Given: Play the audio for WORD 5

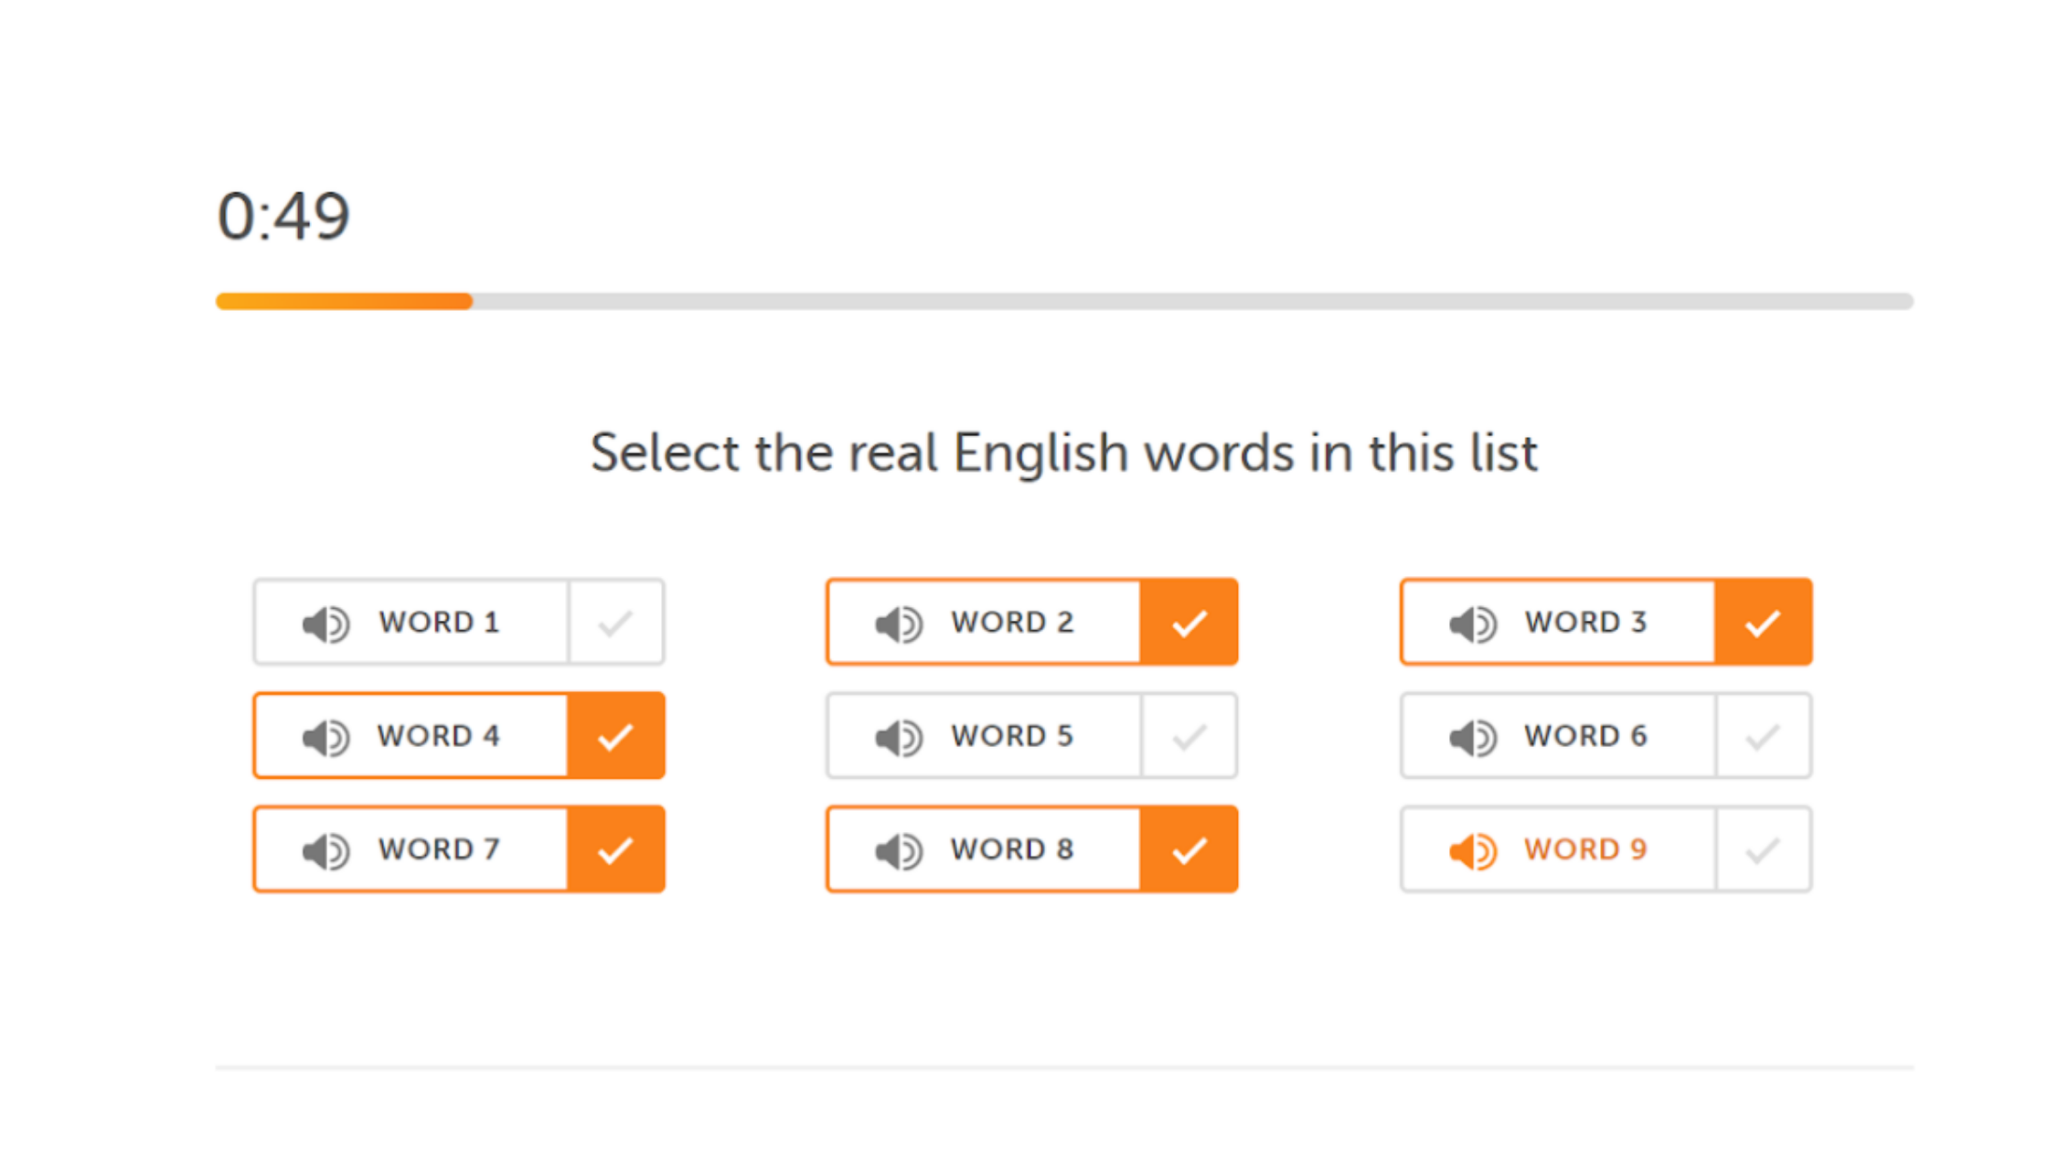Looking at the screenshot, I should [896, 736].
